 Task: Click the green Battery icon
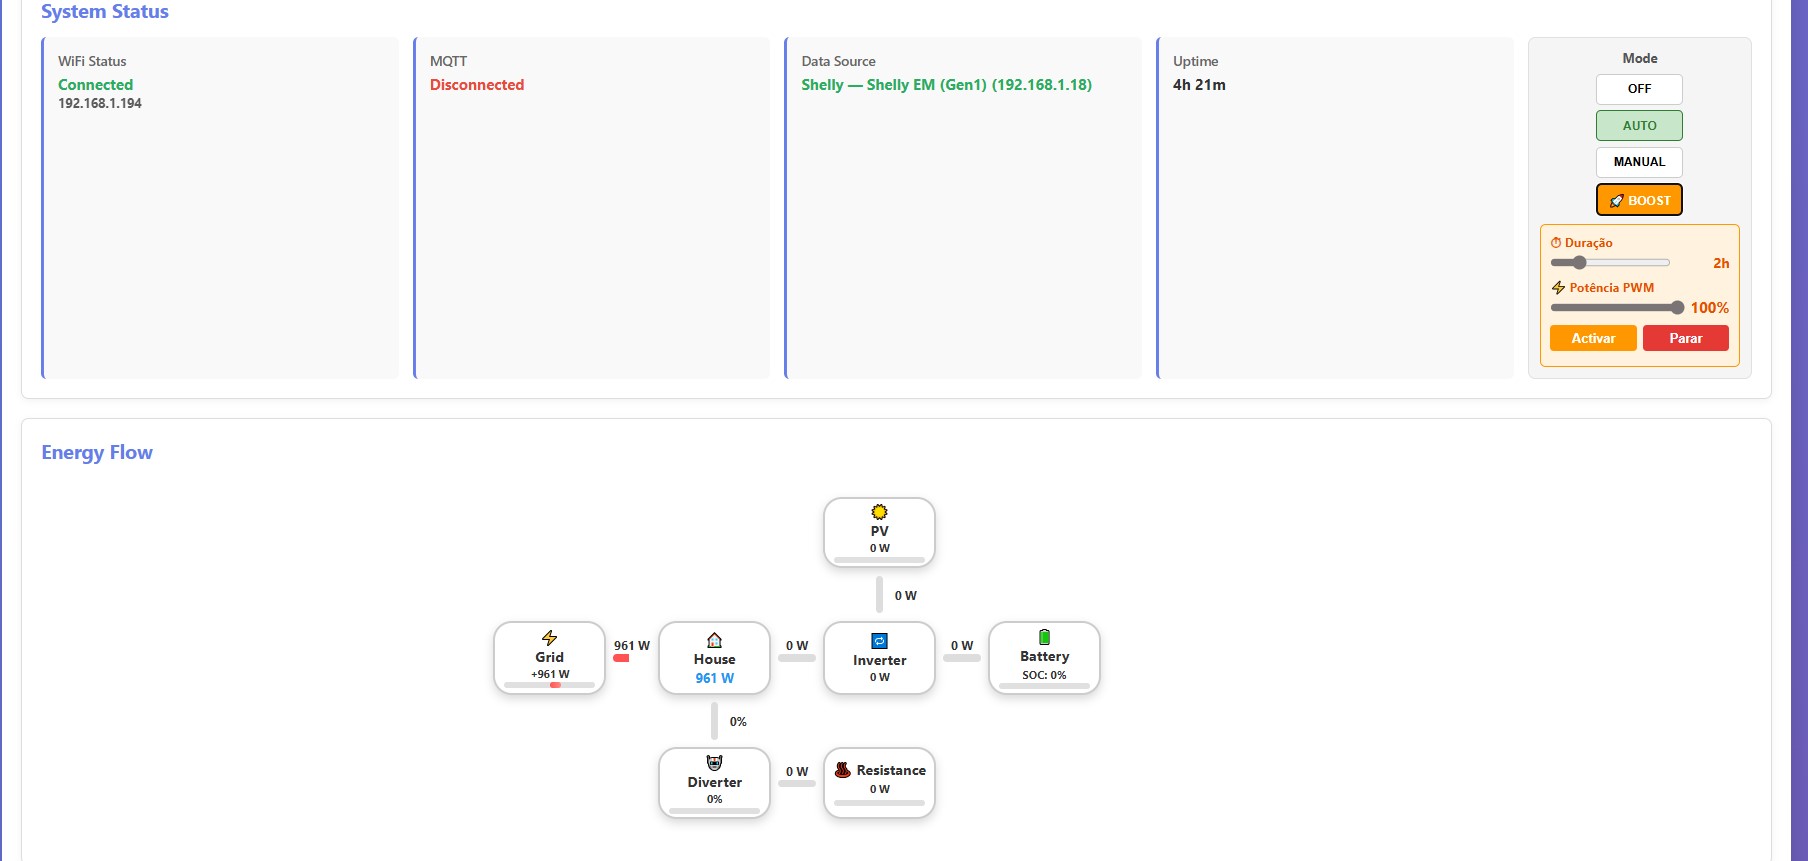(1044, 637)
